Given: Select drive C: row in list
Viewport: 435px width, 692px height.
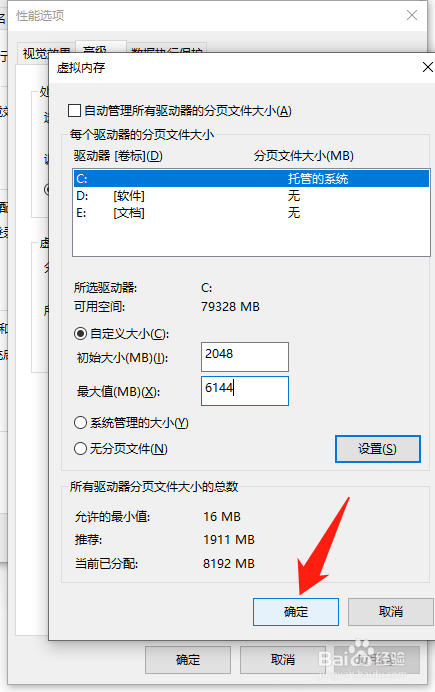Looking at the screenshot, I should pos(251,179).
